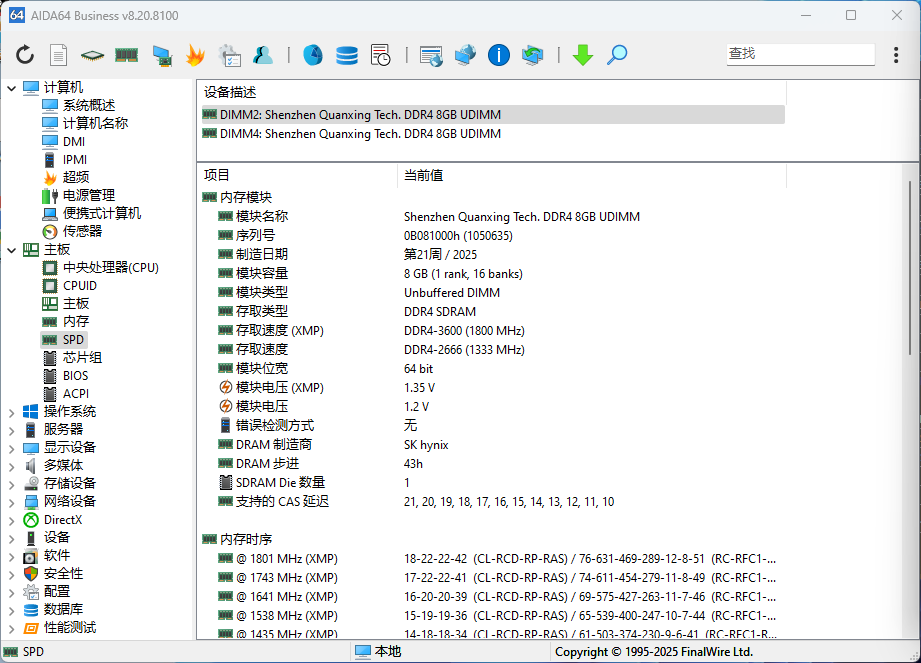Open the flame stability test icon
The width and height of the screenshot is (921, 663).
pos(195,55)
